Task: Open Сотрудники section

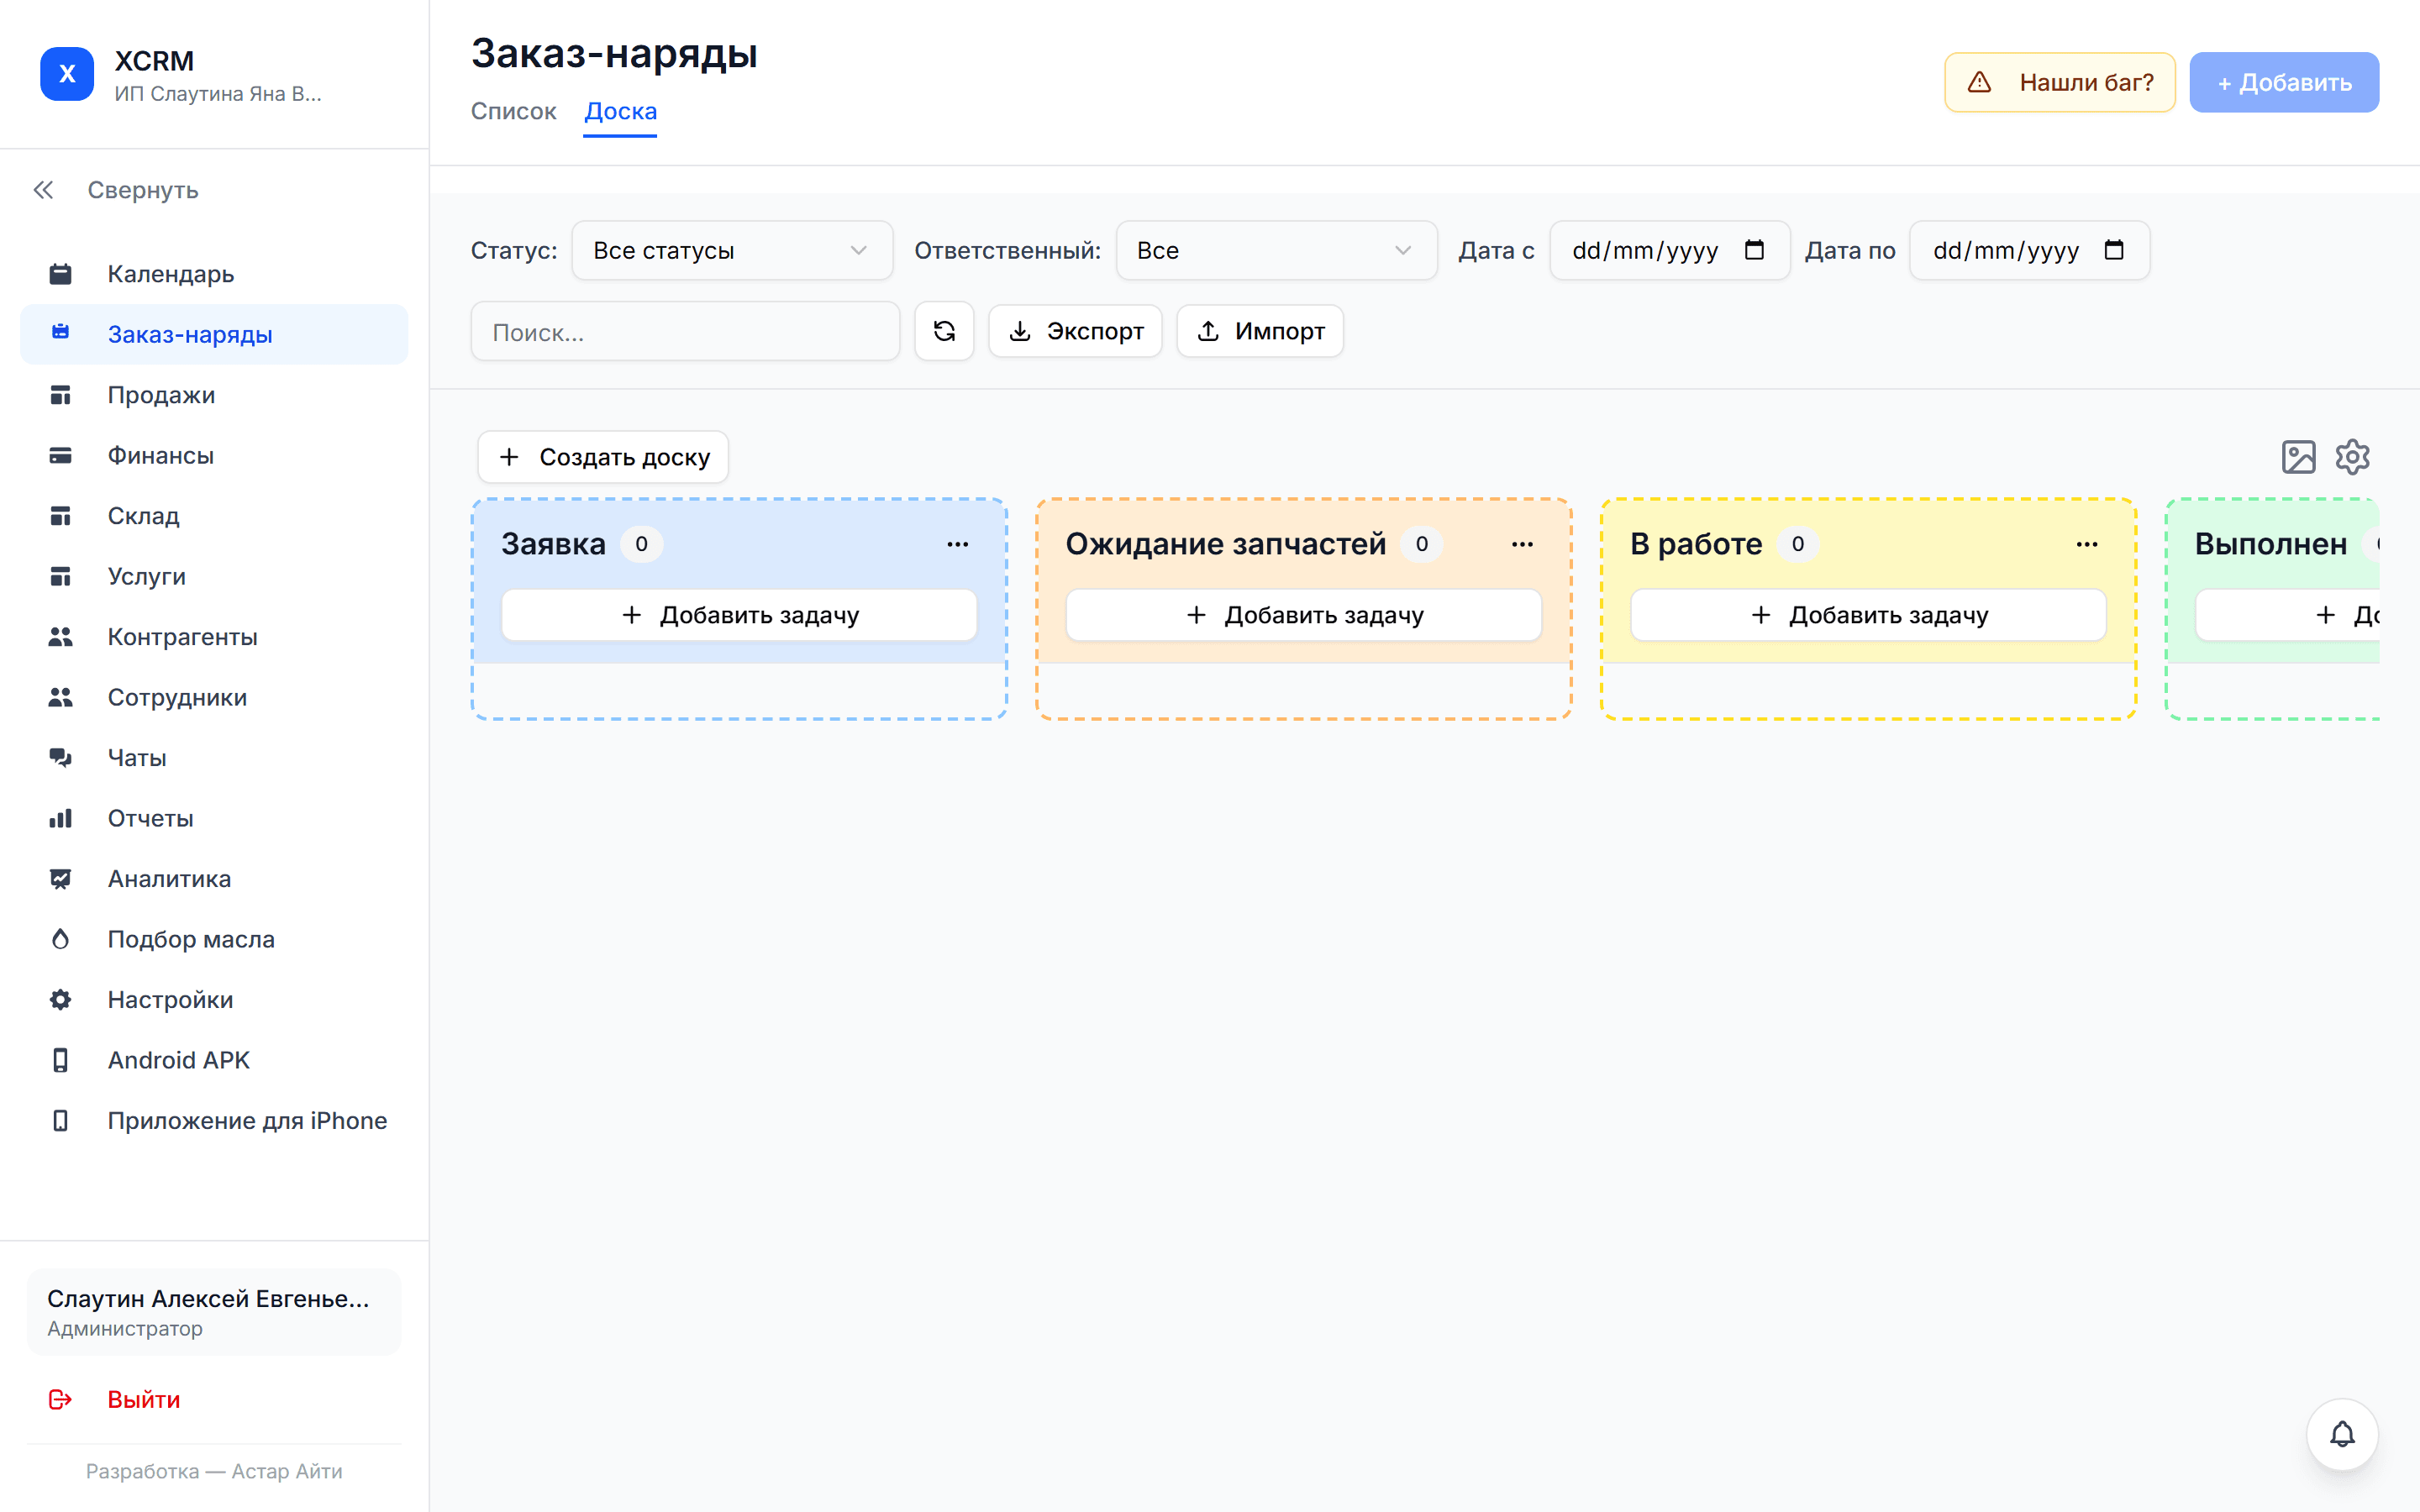Action: [x=214, y=697]
